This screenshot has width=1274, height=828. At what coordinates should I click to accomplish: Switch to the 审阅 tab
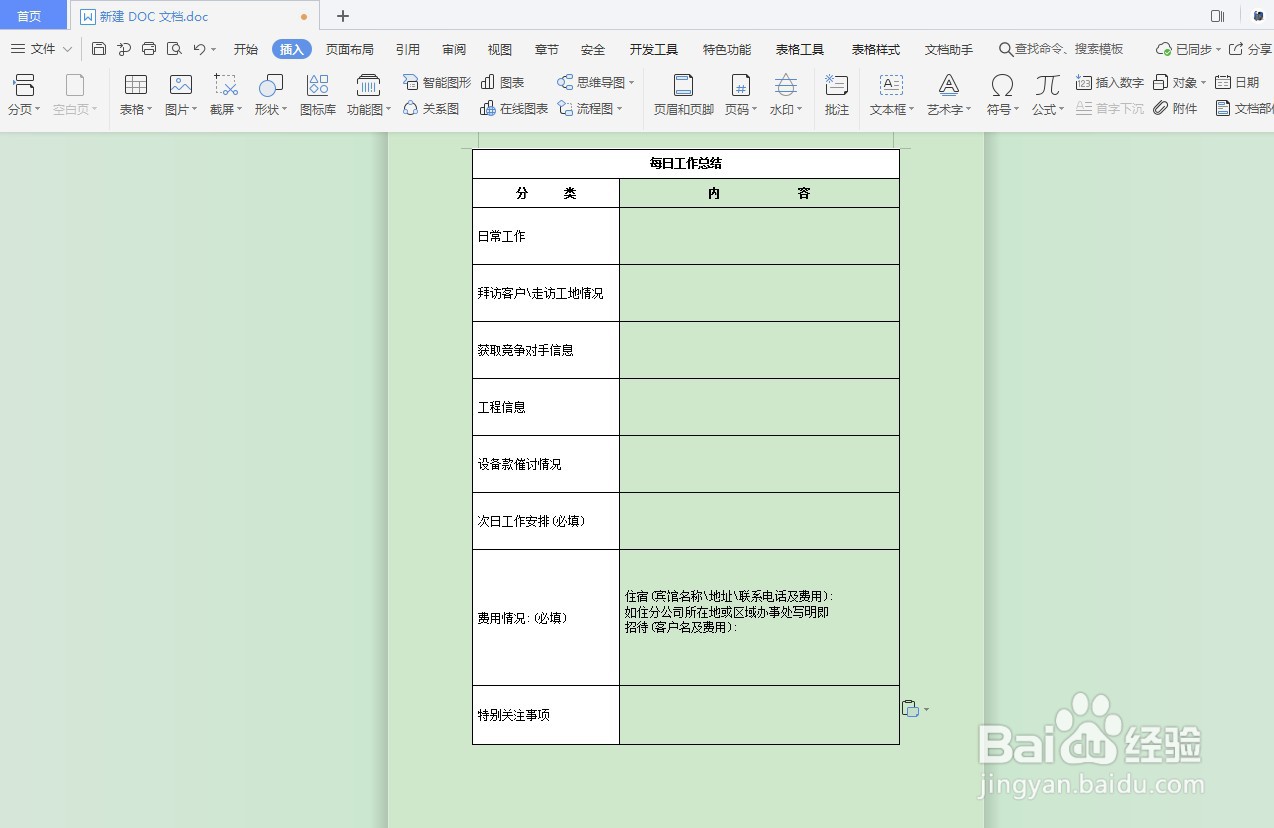pos(454,49)
